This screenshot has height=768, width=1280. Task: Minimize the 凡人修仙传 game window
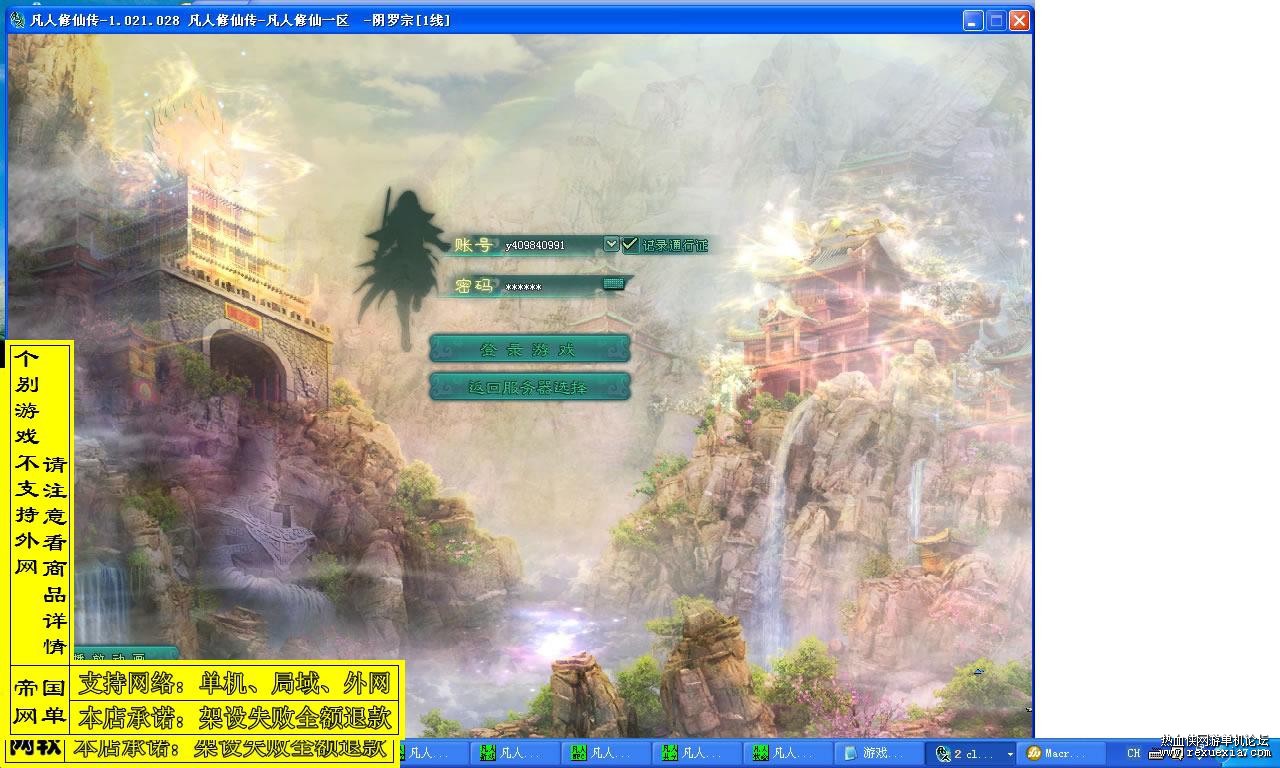tap(974, 20)
